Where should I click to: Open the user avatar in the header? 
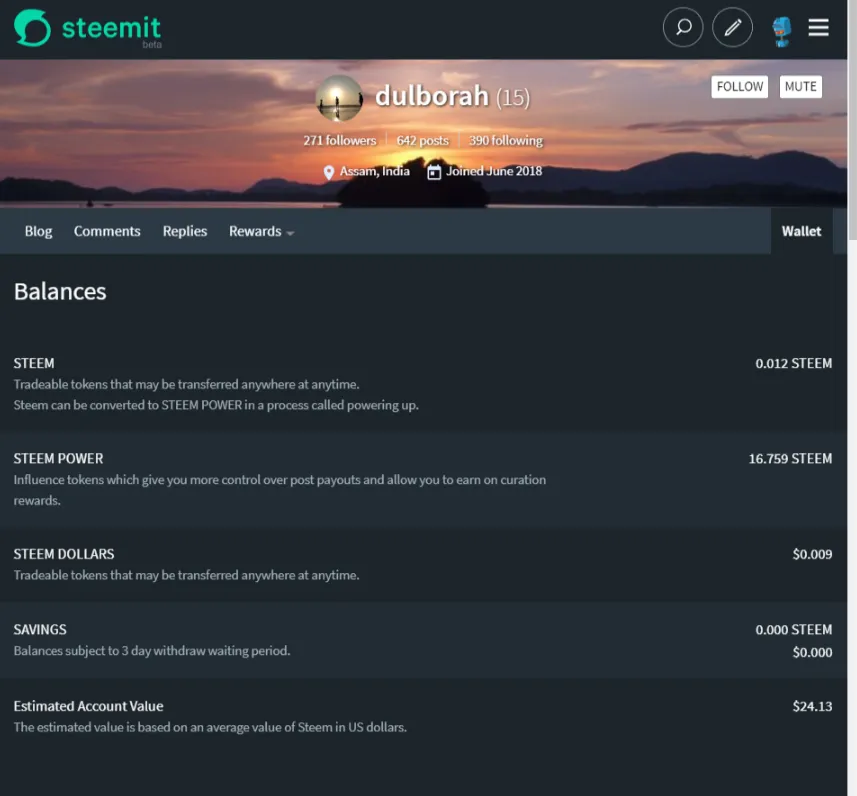pos(782,30)
